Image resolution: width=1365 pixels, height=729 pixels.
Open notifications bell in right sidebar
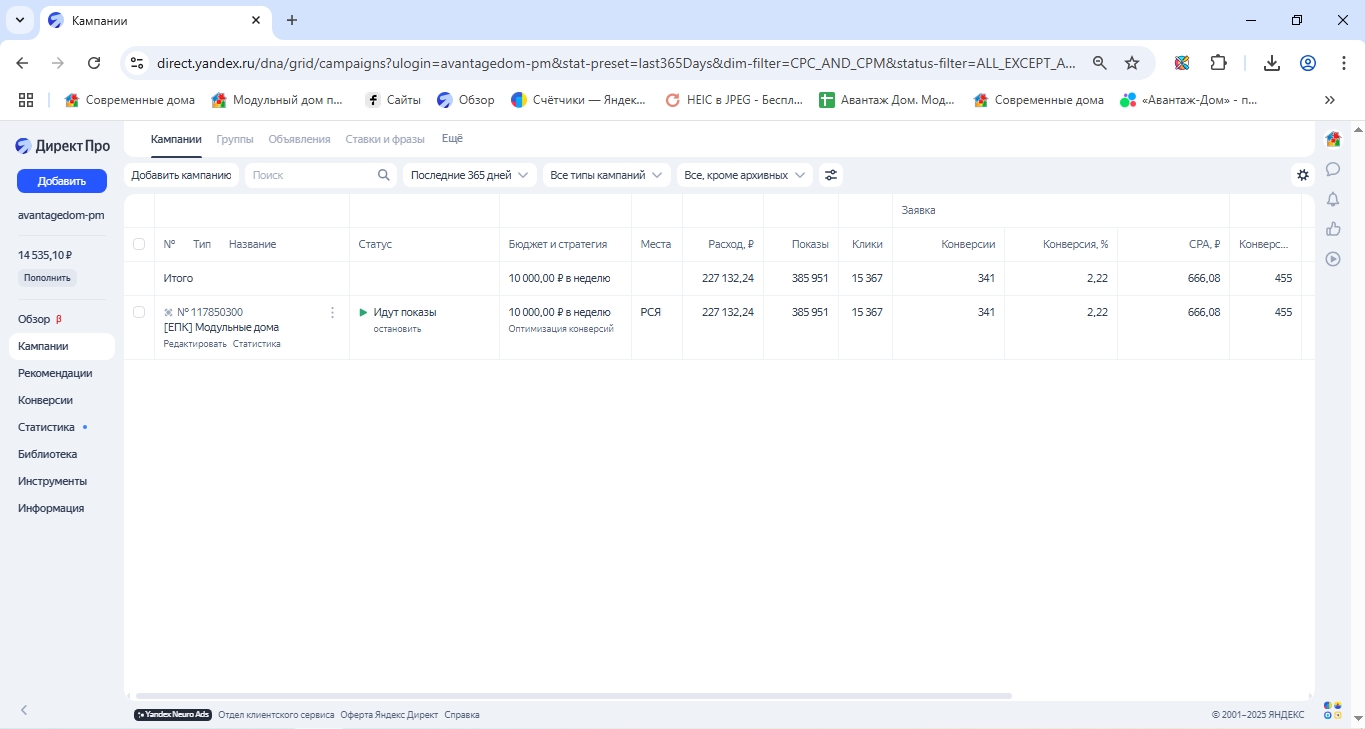1332,199
